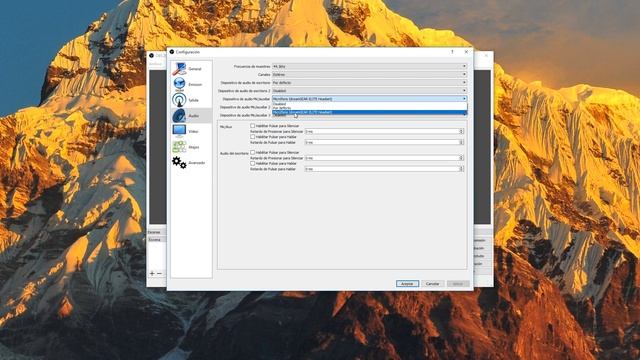Close the Configuración dialog
The width and height of the screenshot is (640, 360).
click(x=466, y=52)
